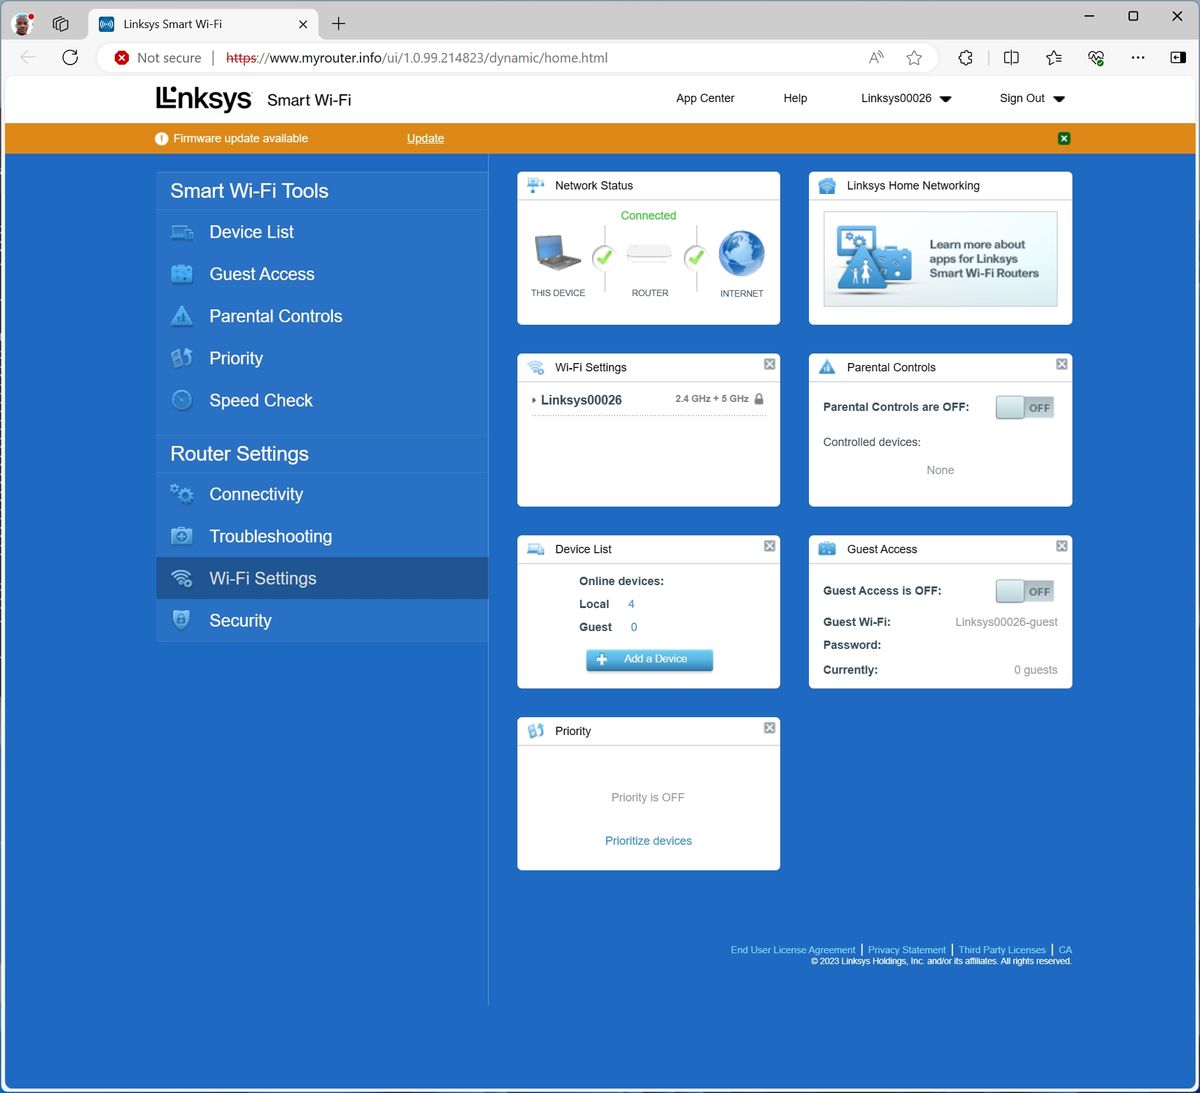Click the Add a Device button
Viewport: 1200px width, 1093px height.
point(649,659)
